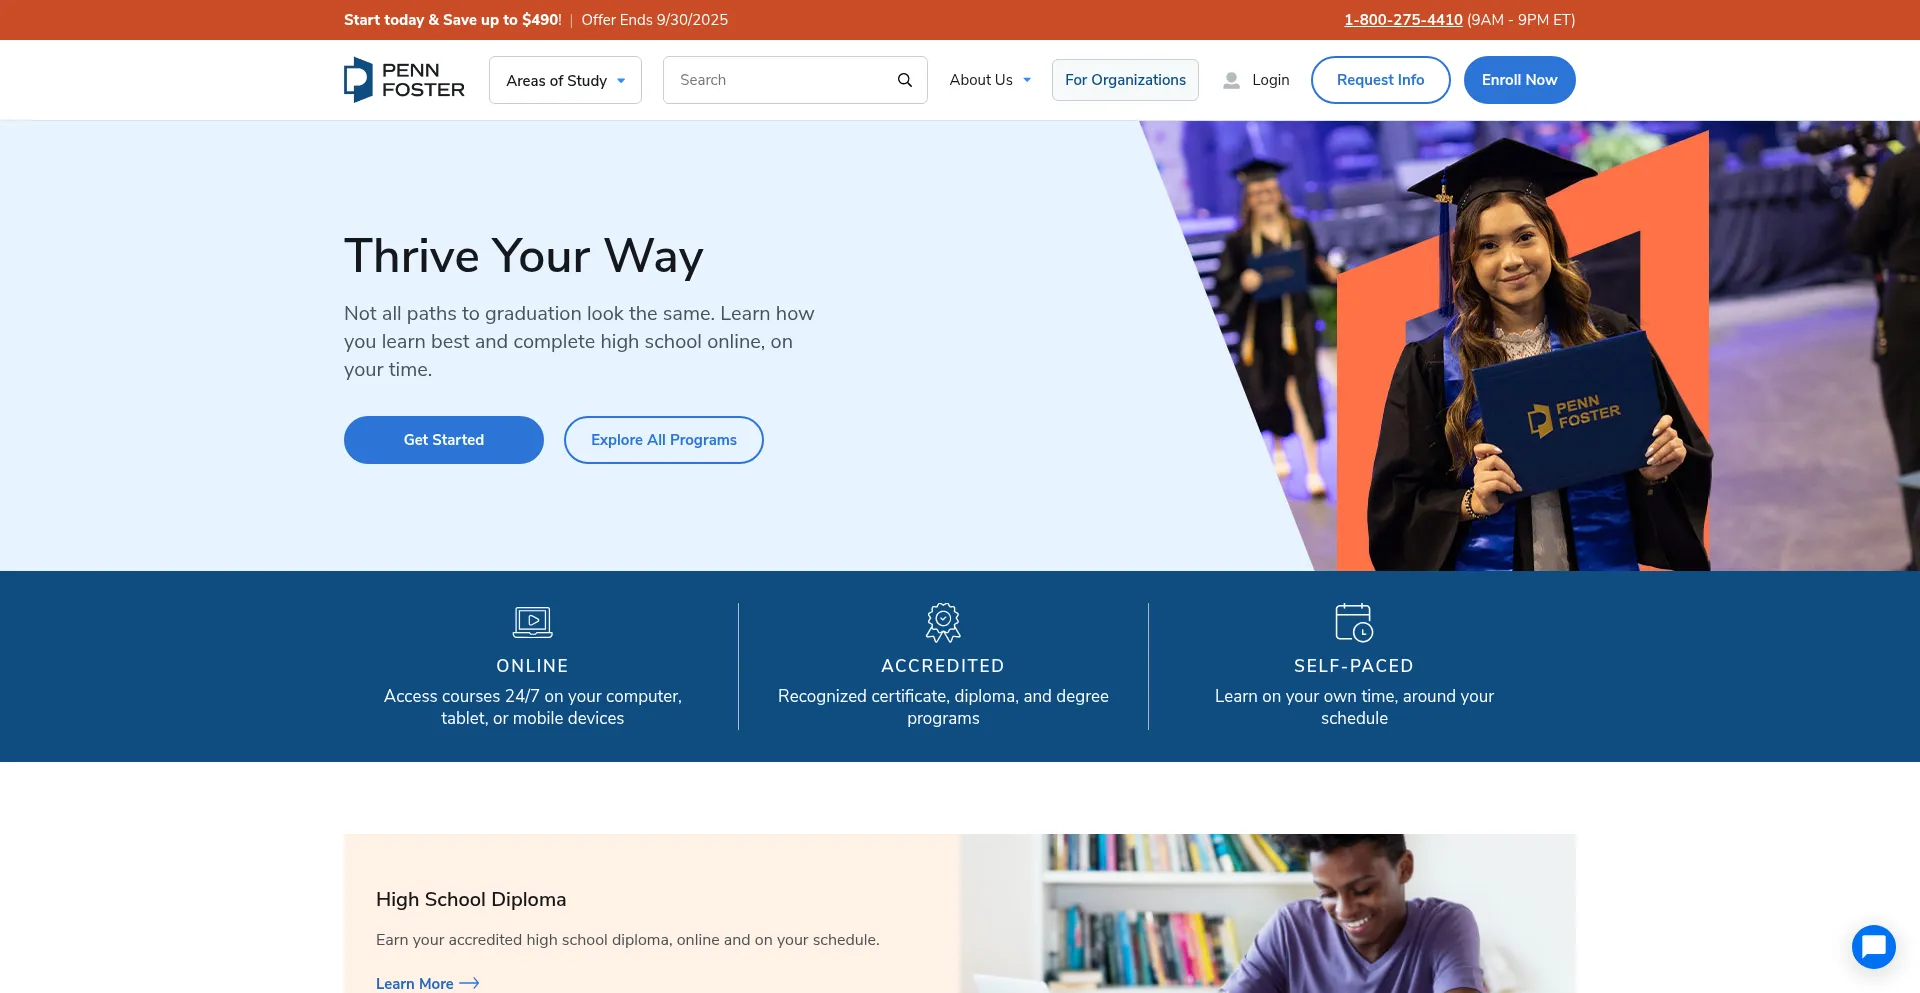Click the Enroll Now button
Viewport: 1920px width, 993px height.
(x=1519, y=80)
